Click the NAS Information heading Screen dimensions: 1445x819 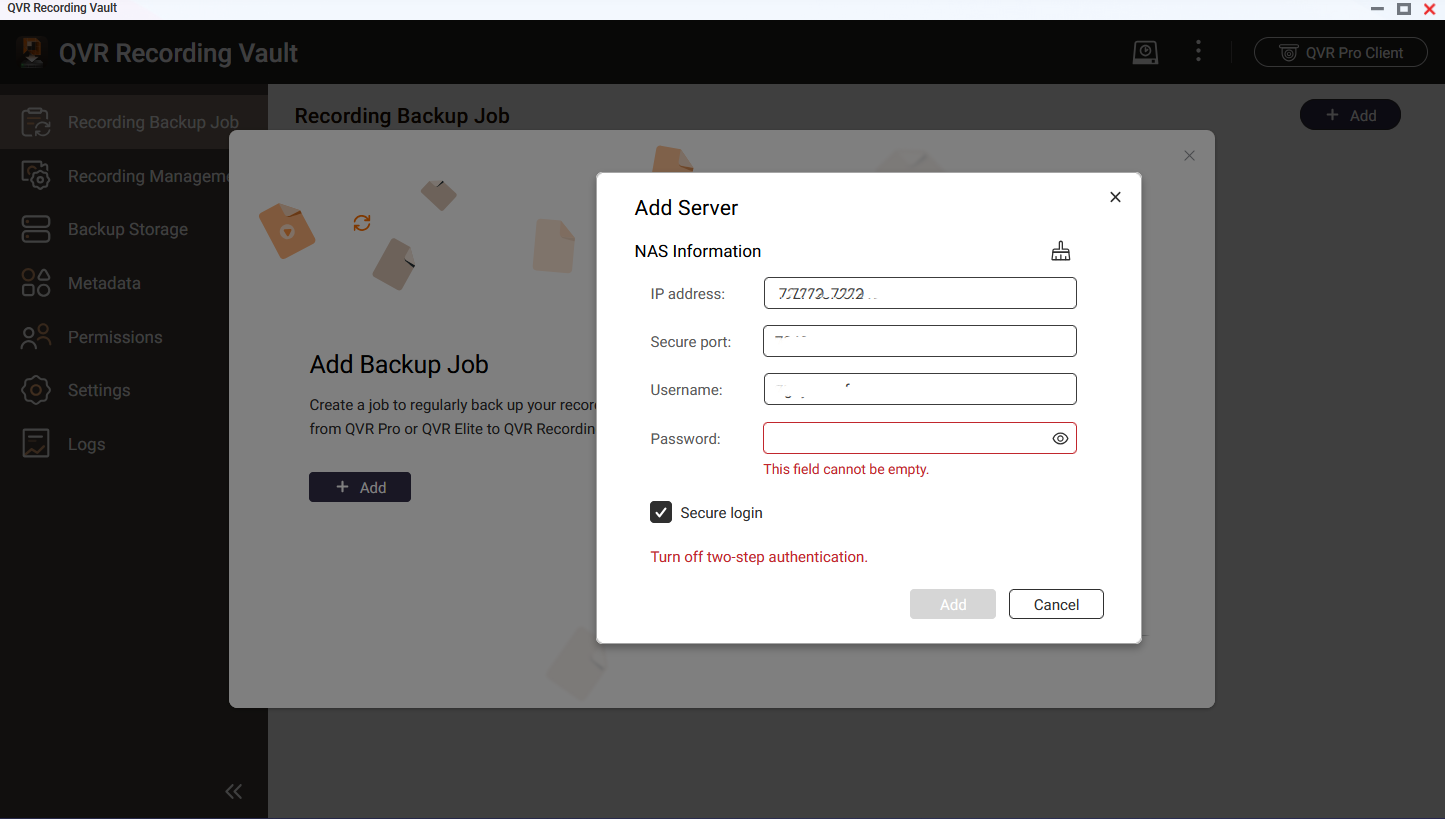click(698, 251)
